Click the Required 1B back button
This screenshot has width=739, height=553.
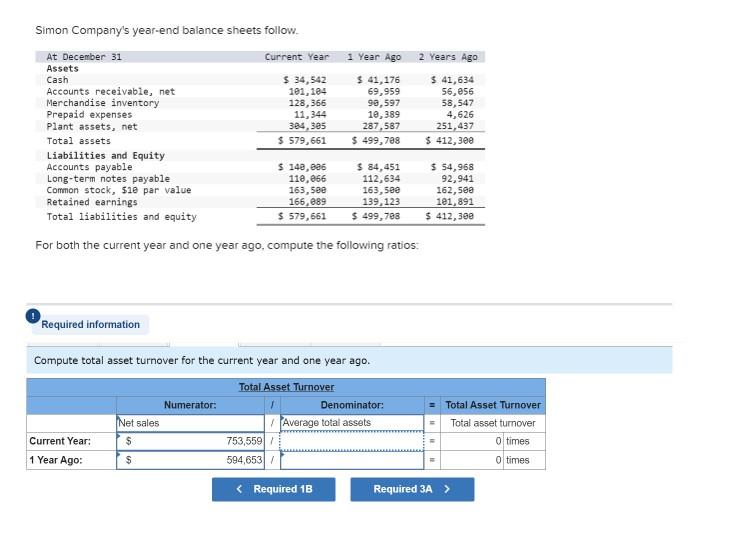coord(273,489)
